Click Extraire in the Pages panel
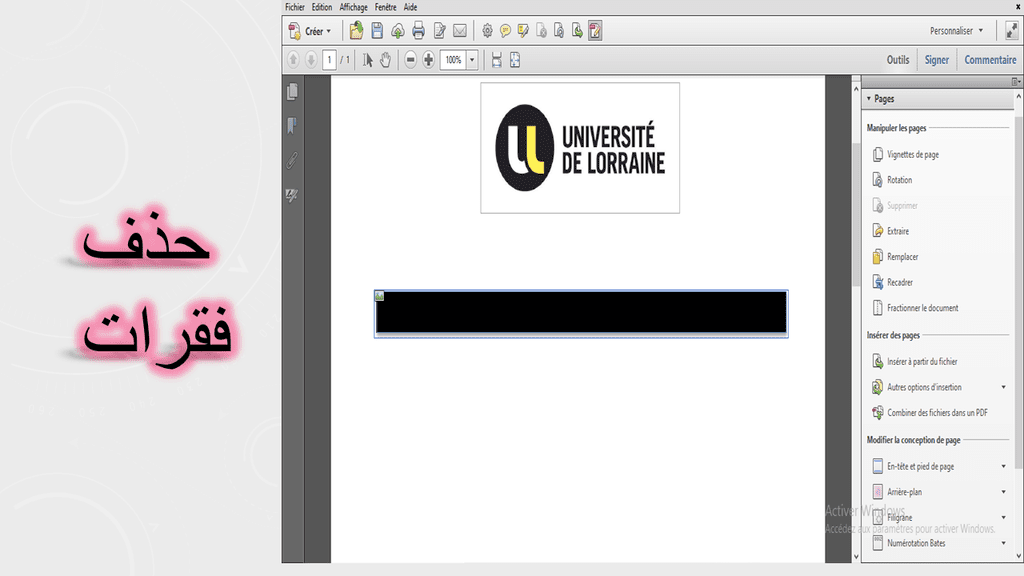The height and width of the screenshot is (576, 1024). pyautogui.click(x=897, y=231)
